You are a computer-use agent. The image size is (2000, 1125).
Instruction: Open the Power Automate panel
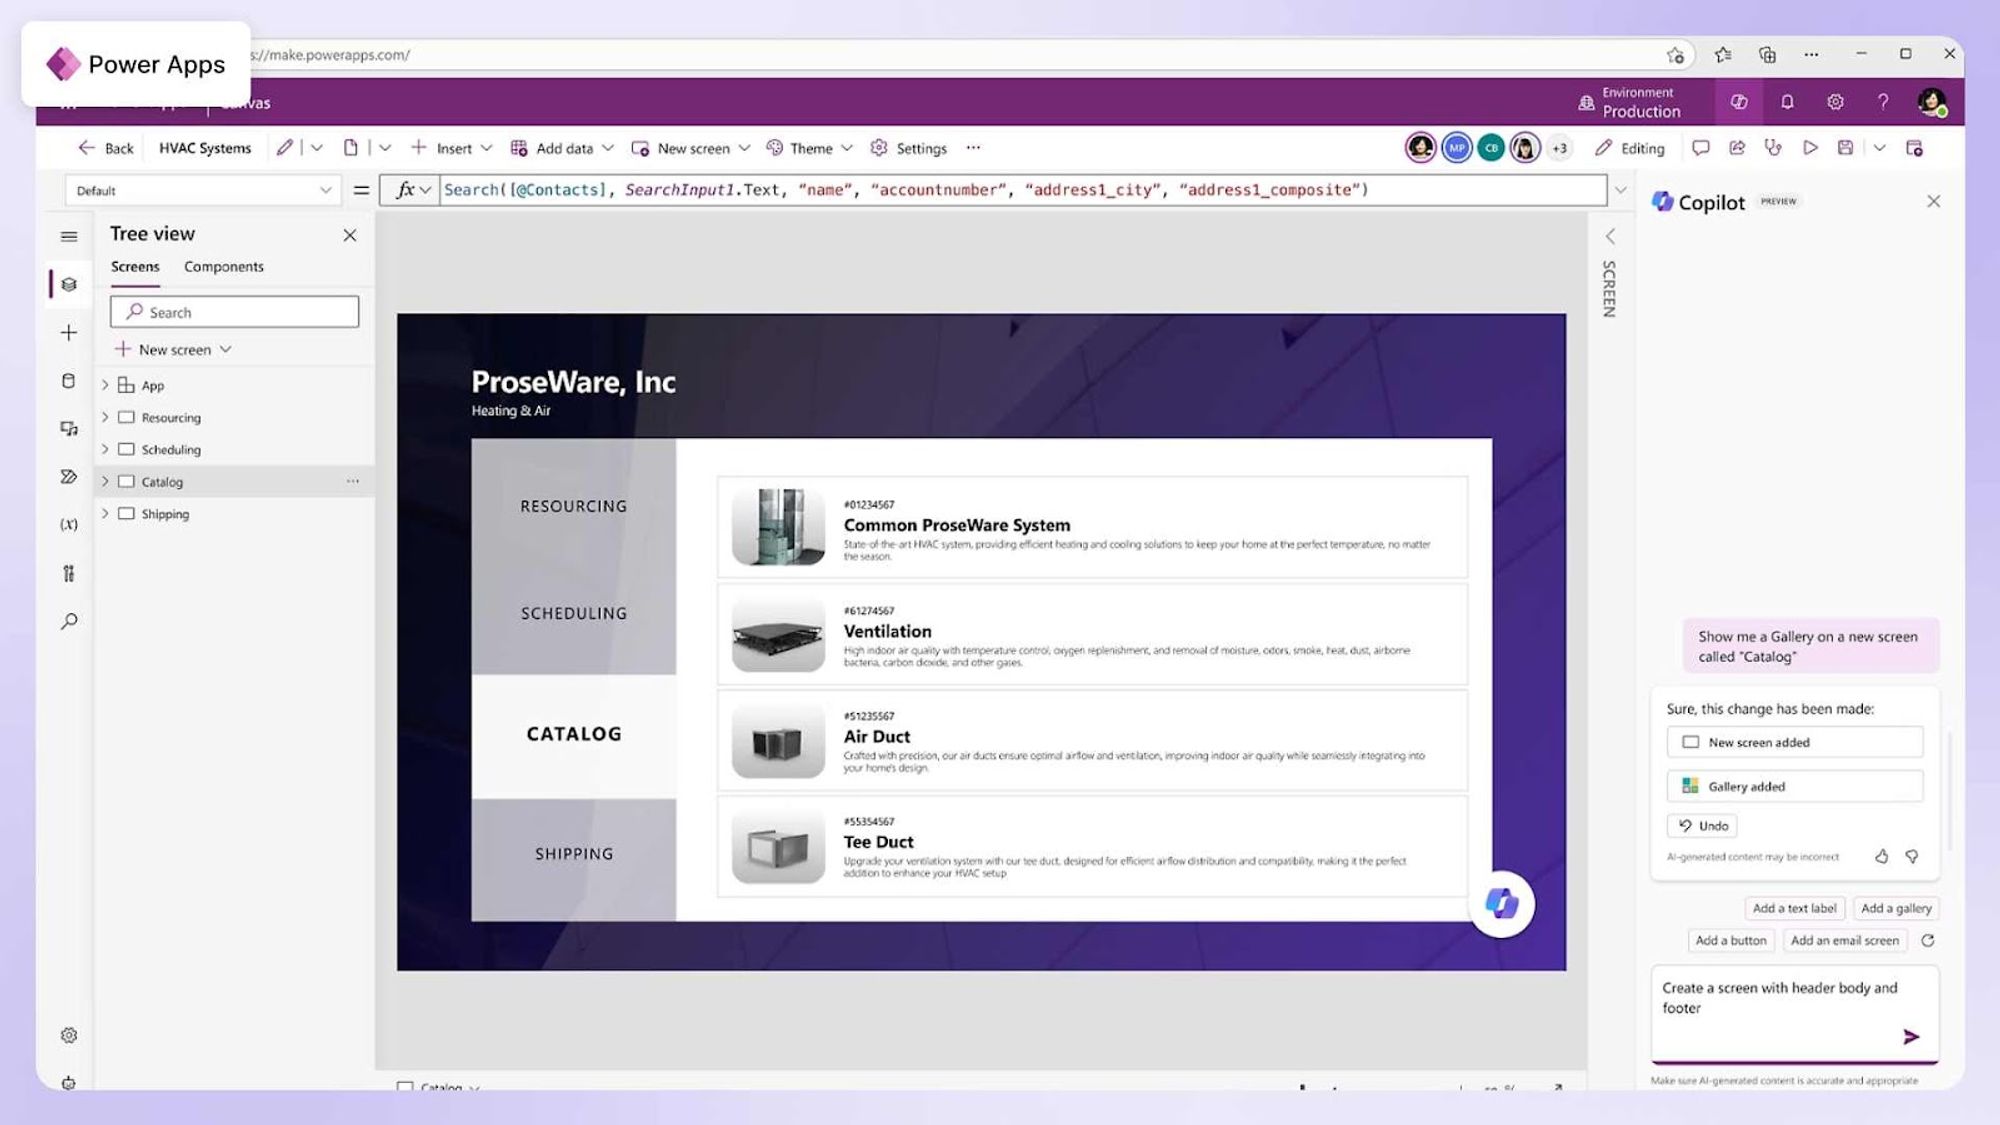[69, 477]
